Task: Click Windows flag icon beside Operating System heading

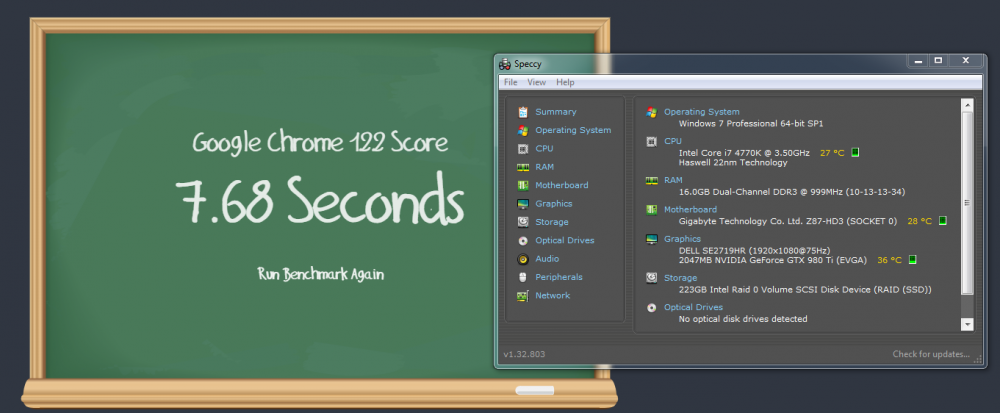Action: (x=651, y=112)
